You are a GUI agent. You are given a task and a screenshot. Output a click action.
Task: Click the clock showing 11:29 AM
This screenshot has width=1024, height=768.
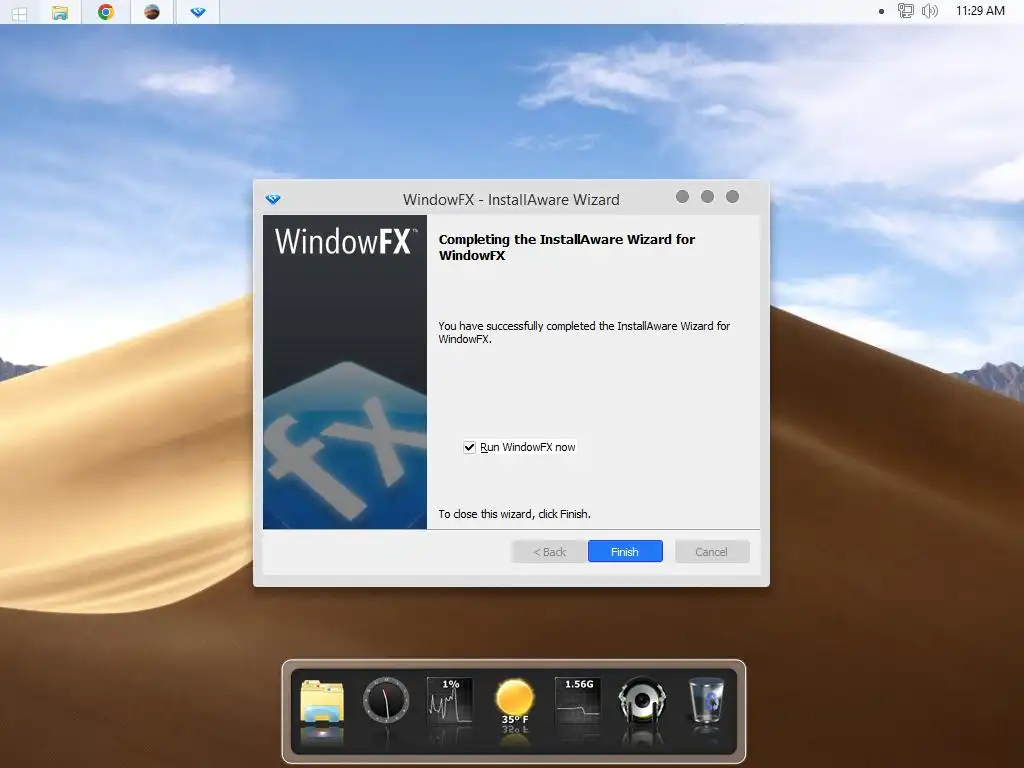click(x=980, y=10)
